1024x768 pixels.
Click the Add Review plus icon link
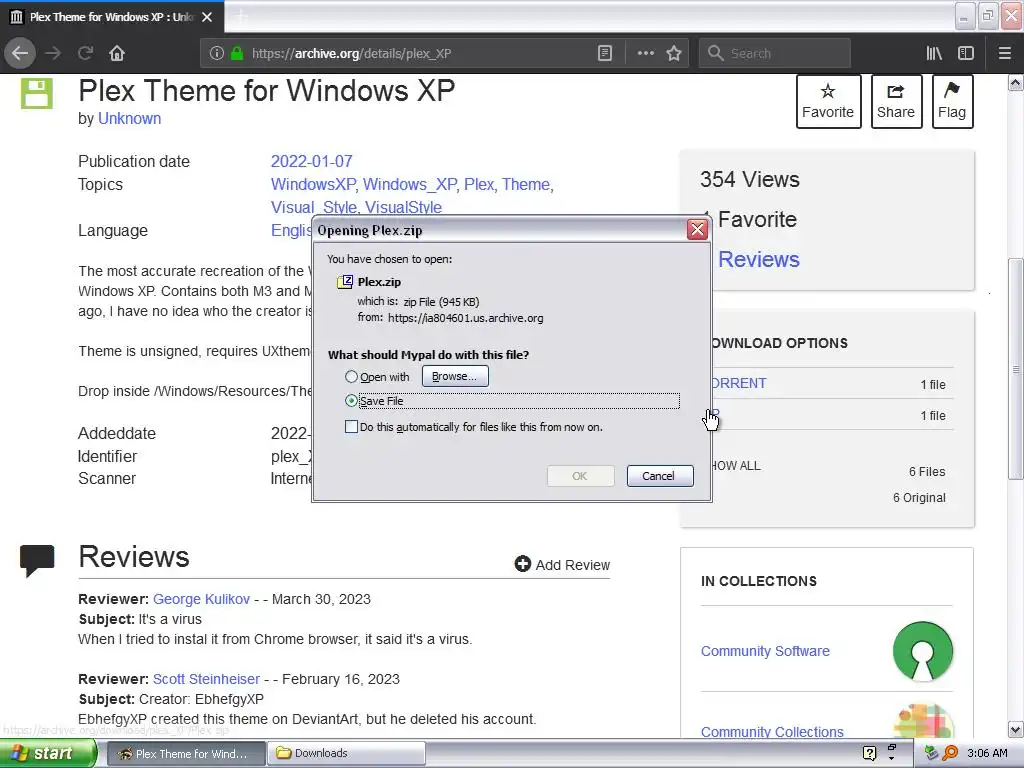click(562, 564)
